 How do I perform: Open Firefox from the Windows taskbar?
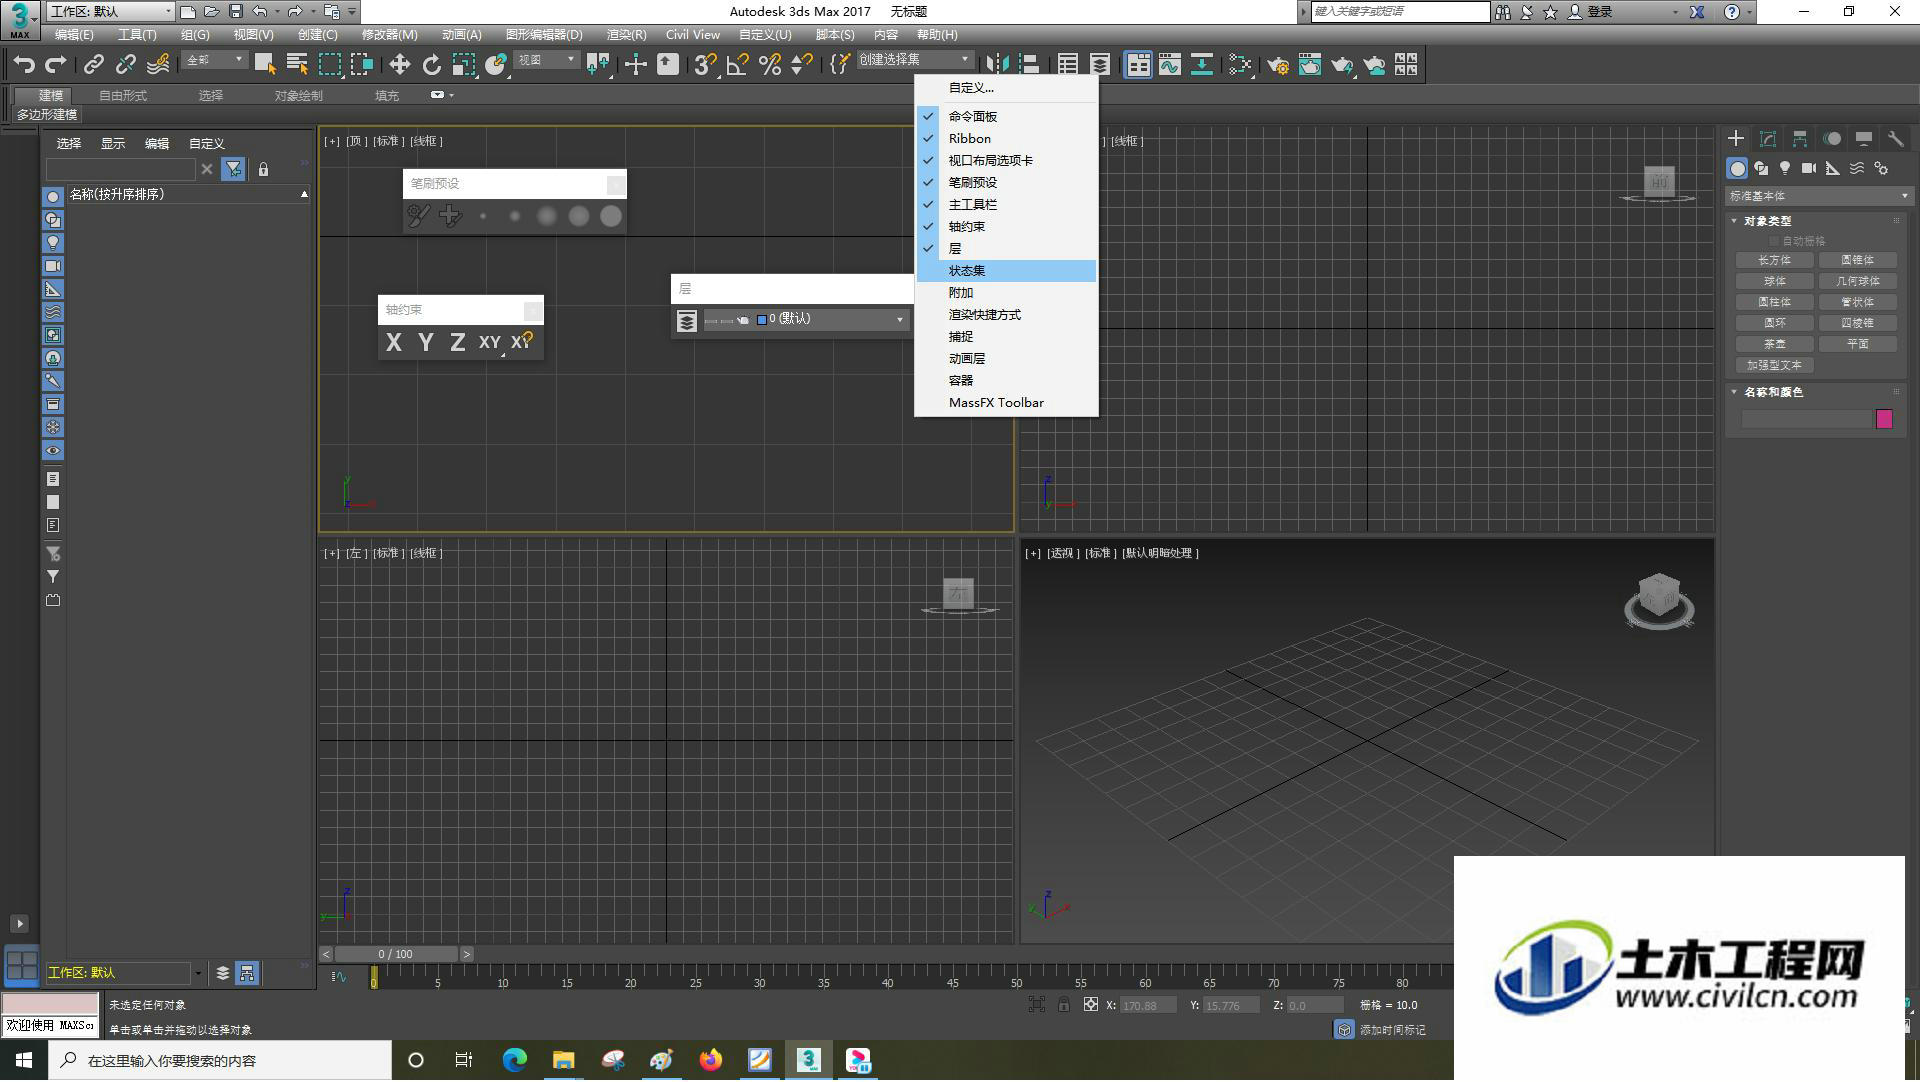click(x=710, y=1061)
